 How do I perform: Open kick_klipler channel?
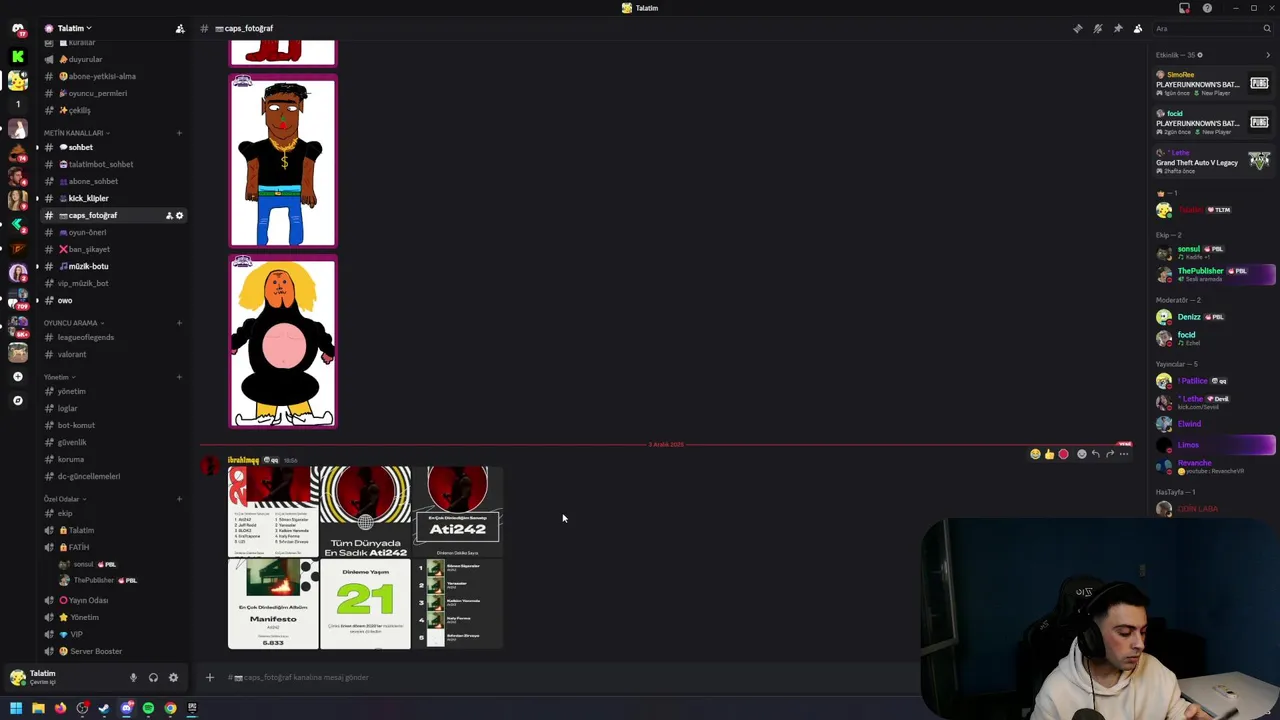point(113,198)
